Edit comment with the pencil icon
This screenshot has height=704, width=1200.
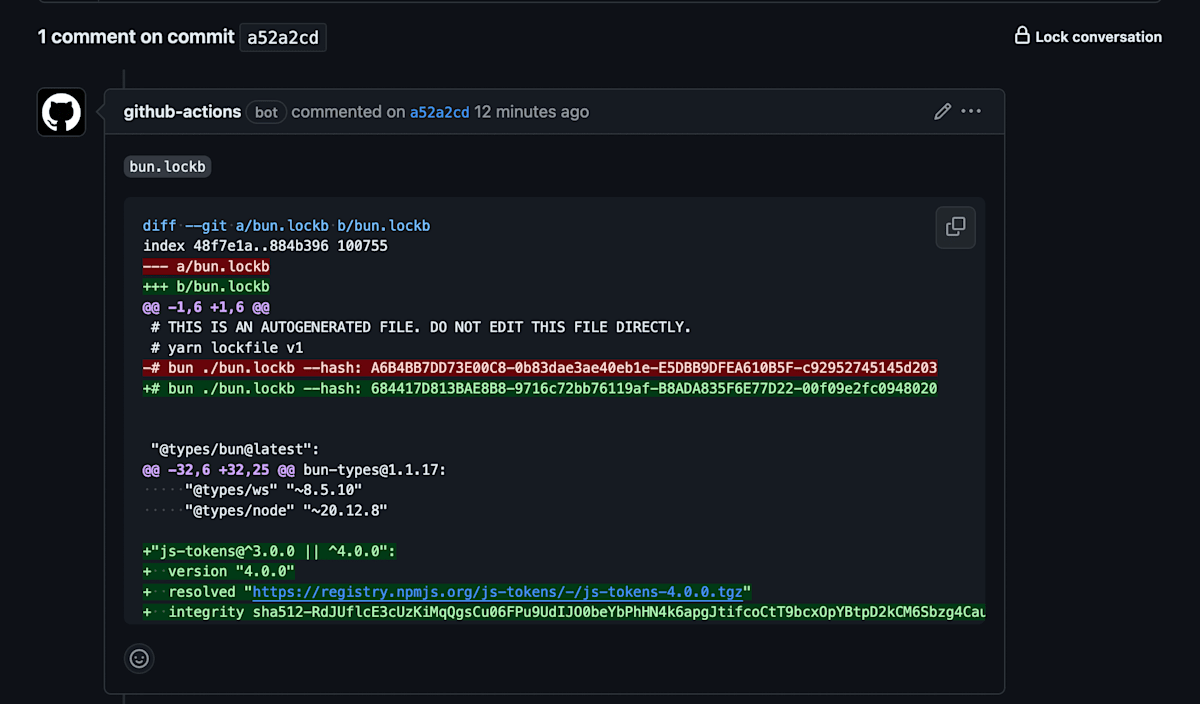(x=942, y=112)
